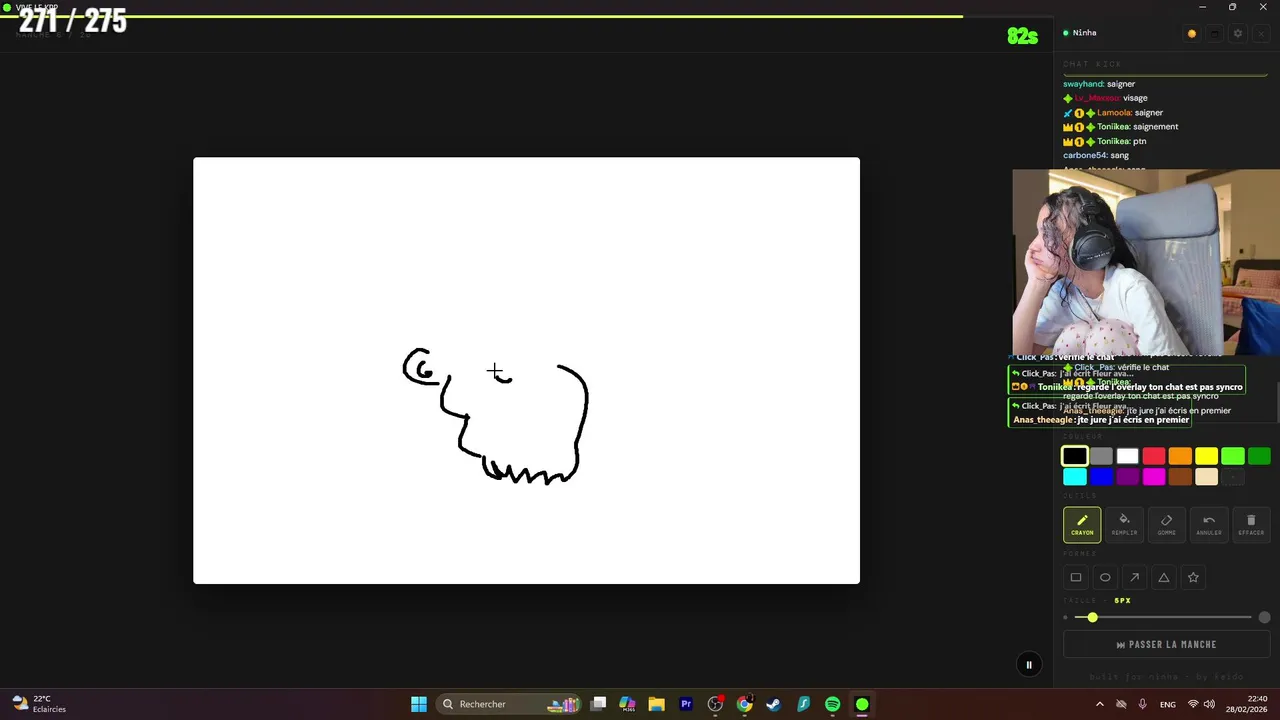Choose the ellipse shape tool
The height and width of the screenshot is (720, 1280).
1105,577
